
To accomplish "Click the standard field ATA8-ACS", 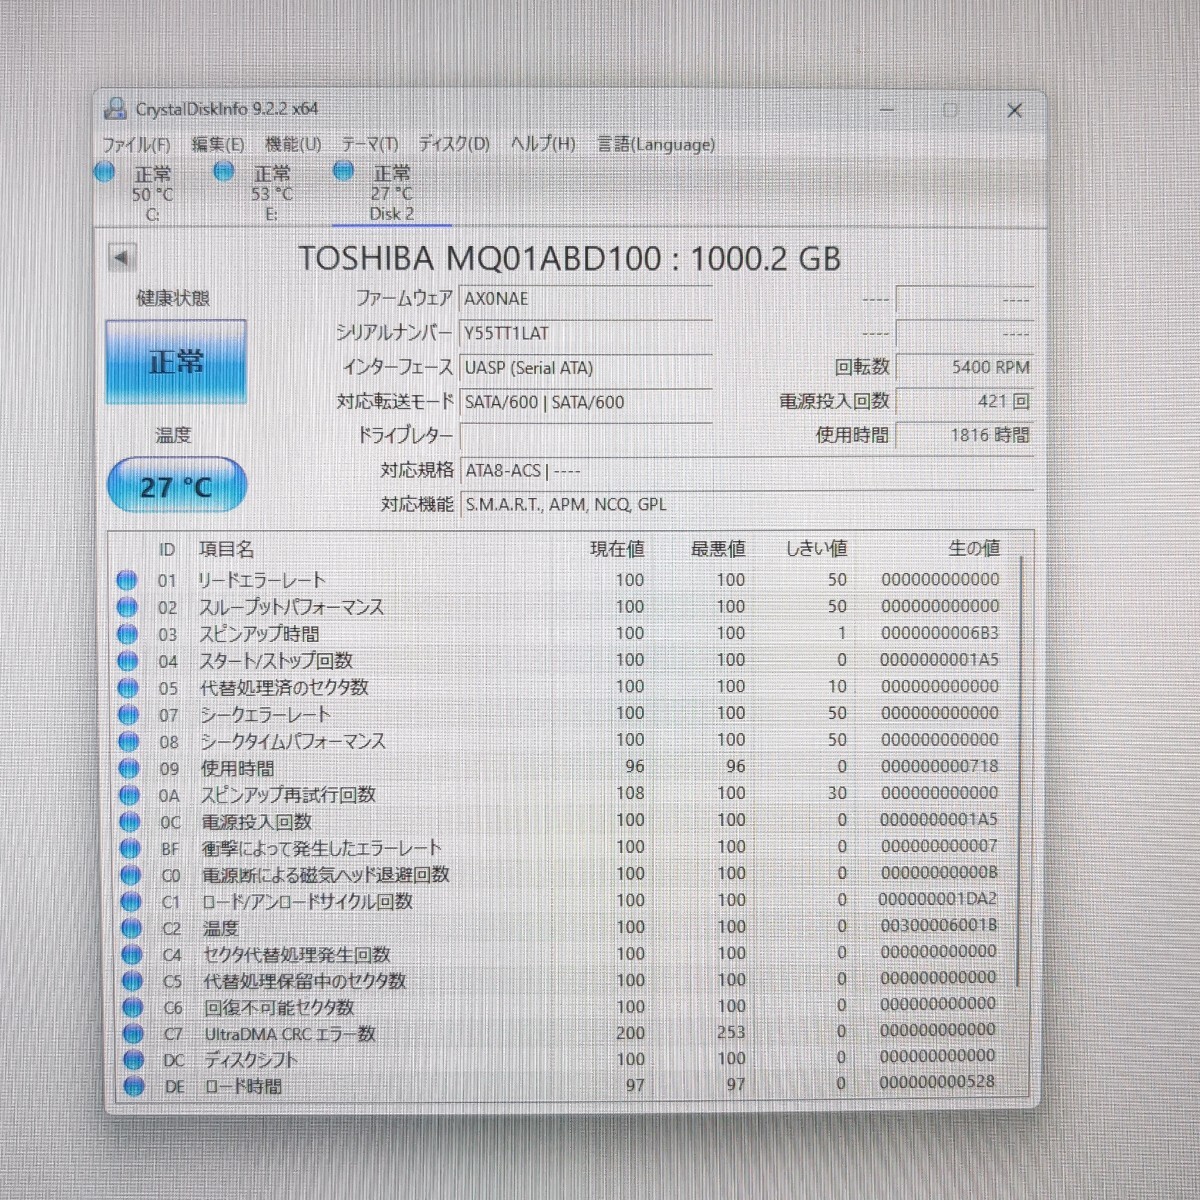I will click(x=746, y=470).
